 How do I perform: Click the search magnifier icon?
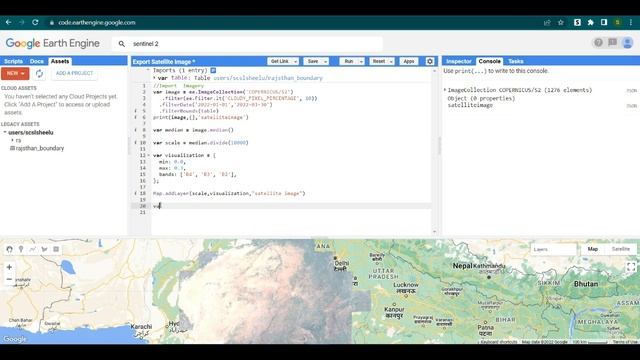(x=122, y=44)
